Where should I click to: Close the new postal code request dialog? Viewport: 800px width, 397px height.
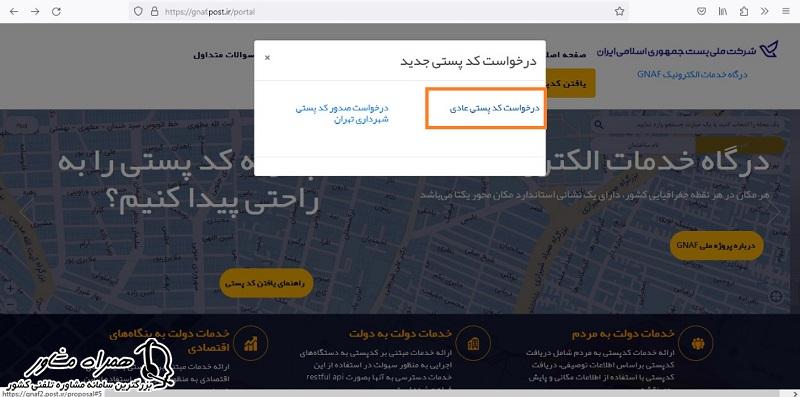tap(267, 58)
